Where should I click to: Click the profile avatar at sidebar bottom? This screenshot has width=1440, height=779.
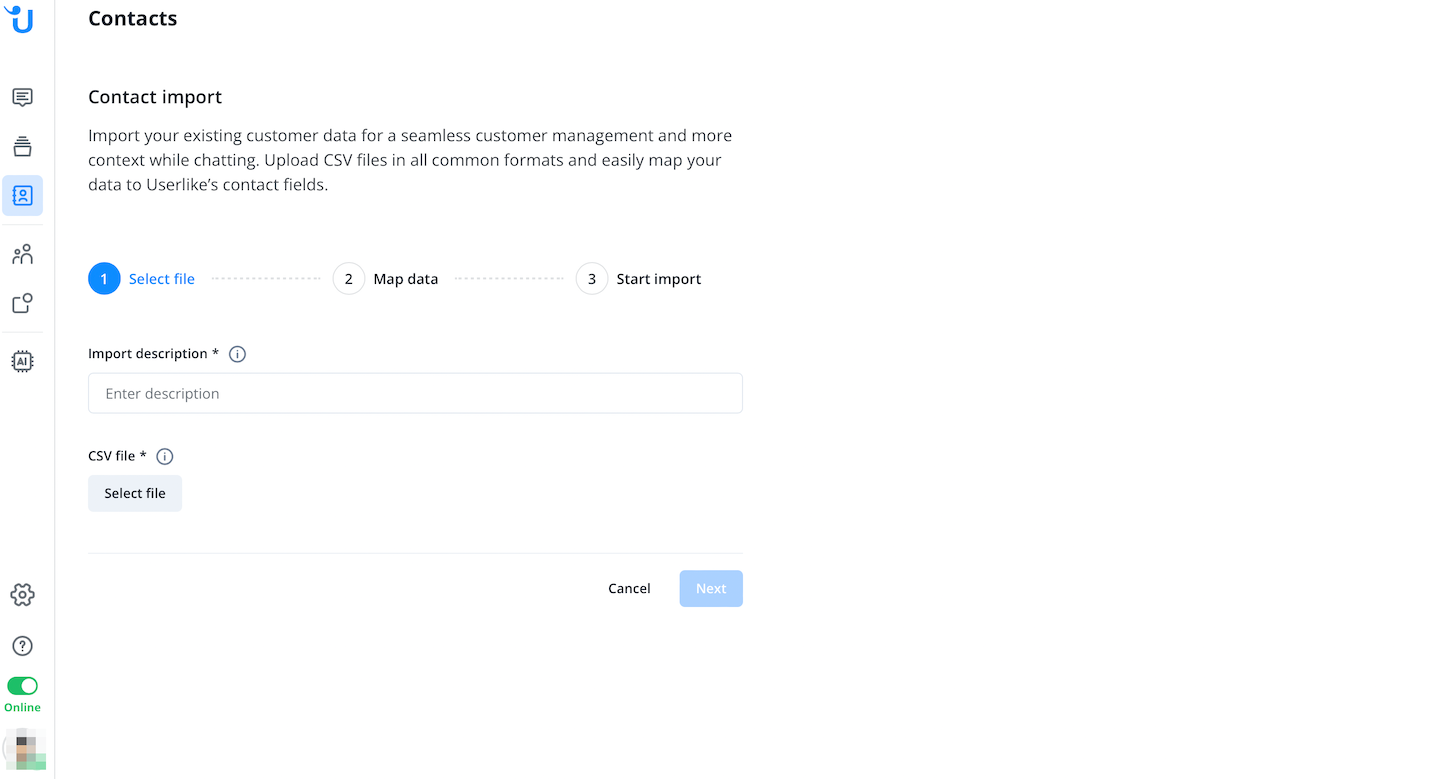(26, 750)
